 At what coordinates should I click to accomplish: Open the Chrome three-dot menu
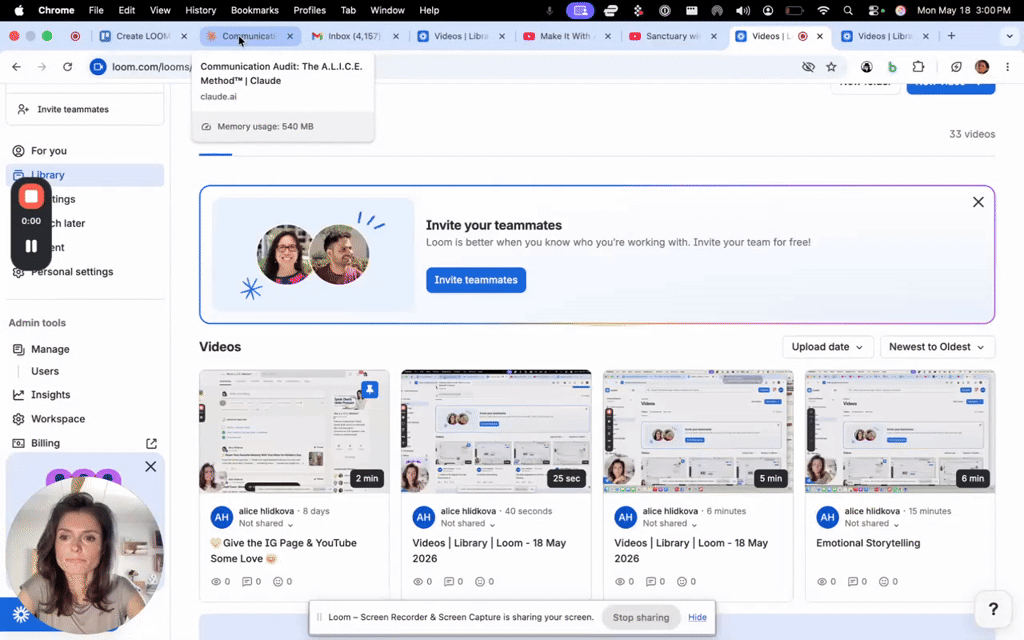point(1008,67)
